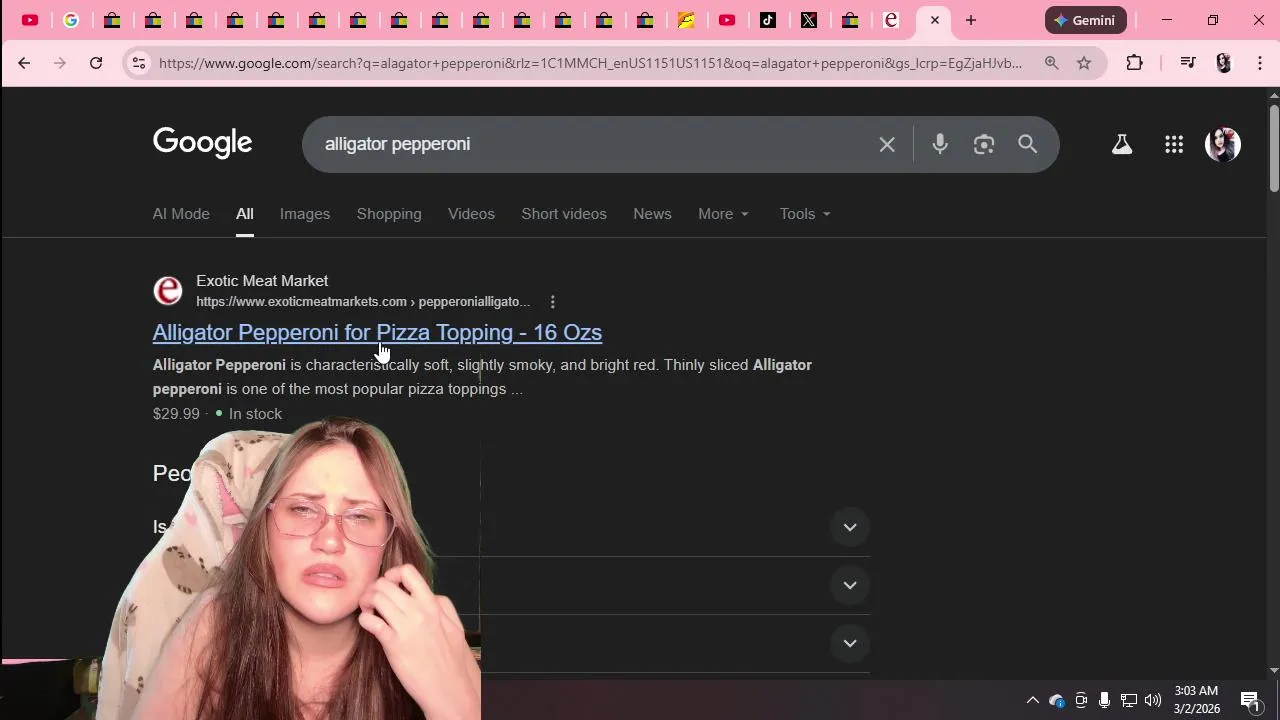Open network status tray icon
The height and width of the screenshot is (720, 1280).
pos(1128,700)
